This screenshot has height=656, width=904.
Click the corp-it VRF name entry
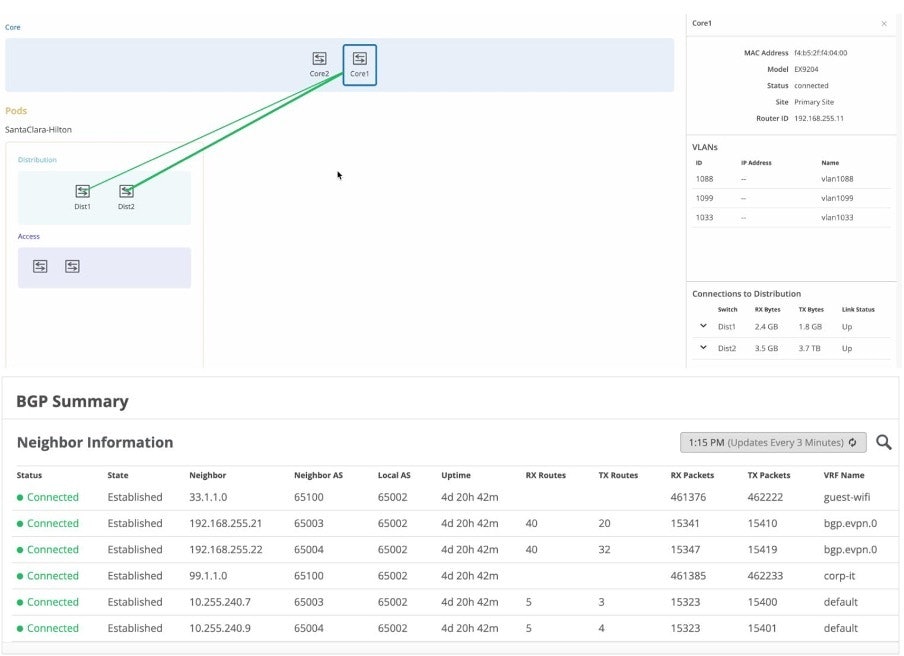click(x=841, y=576)
